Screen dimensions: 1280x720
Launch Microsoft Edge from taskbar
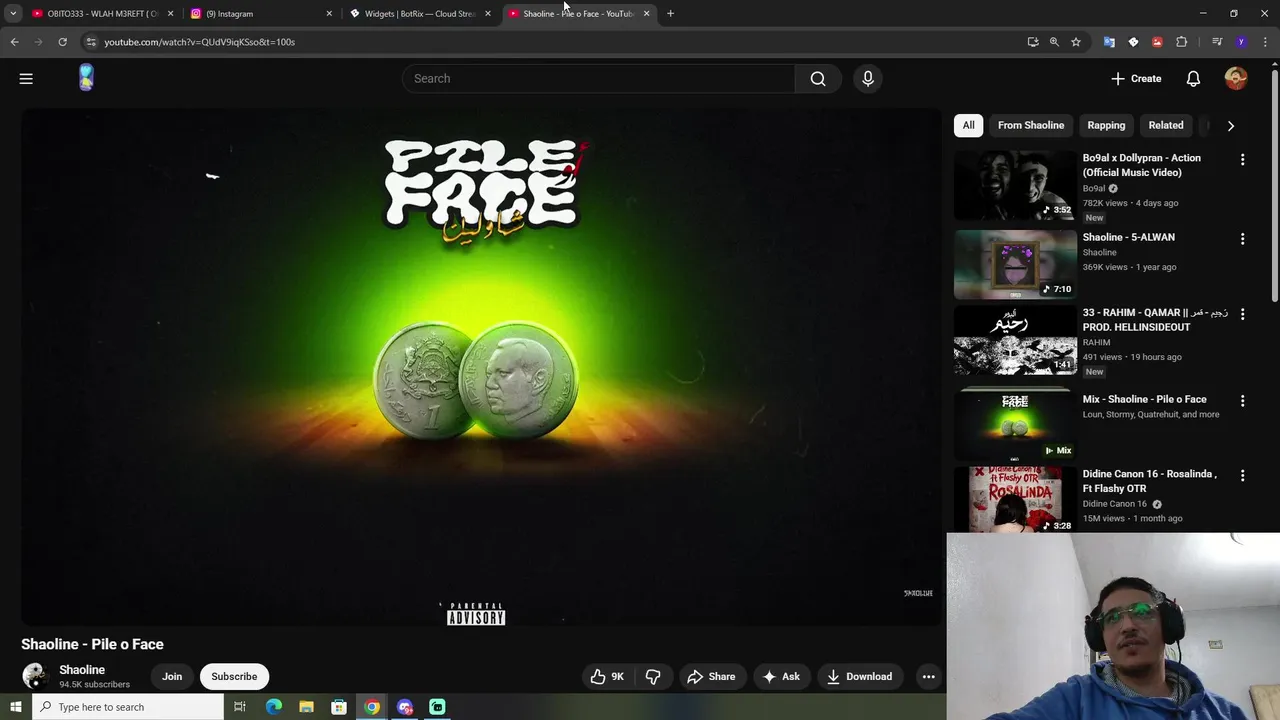coord(274,707)
